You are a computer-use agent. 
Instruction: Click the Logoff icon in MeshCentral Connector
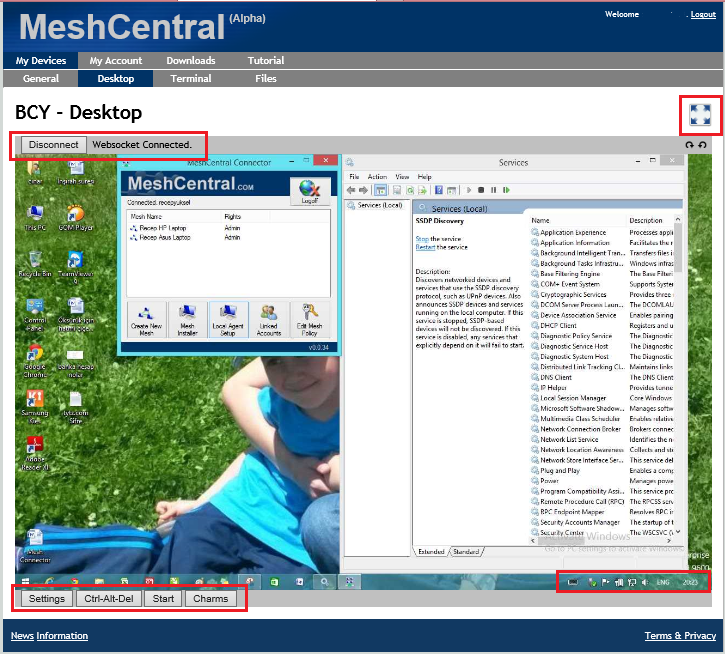[310, 191]
